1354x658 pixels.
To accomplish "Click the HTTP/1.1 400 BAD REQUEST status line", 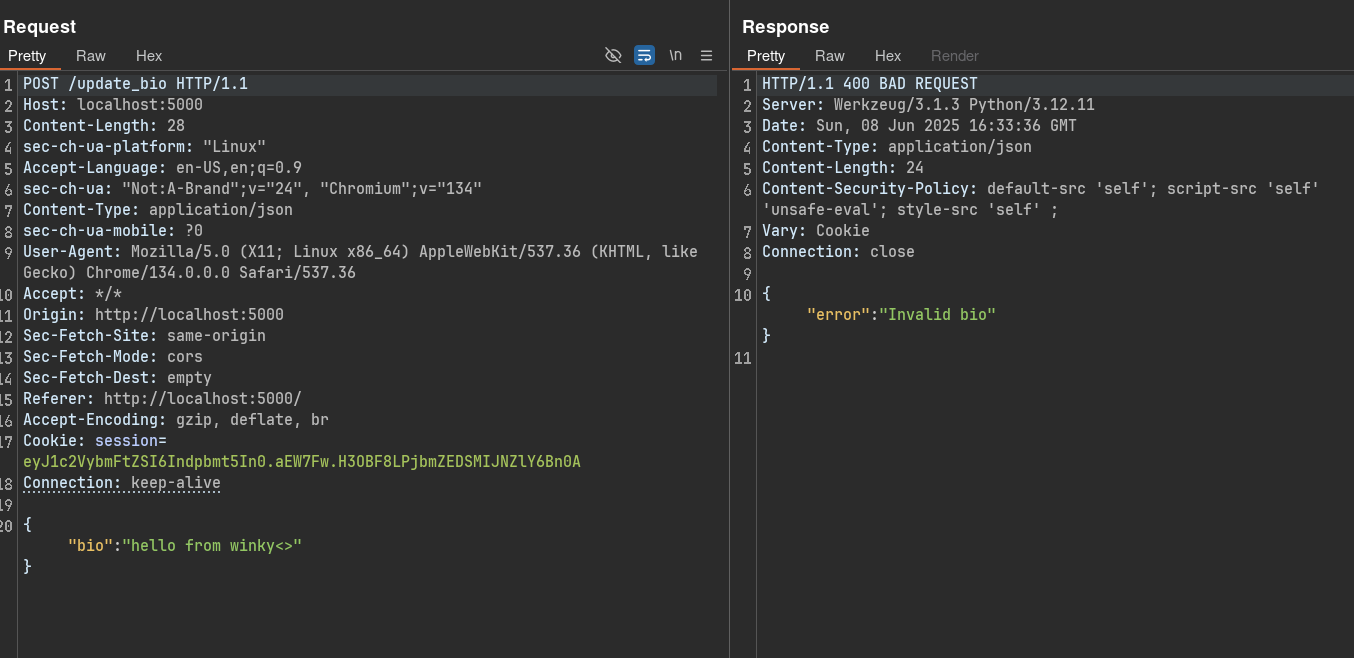I will click(869, 84).
